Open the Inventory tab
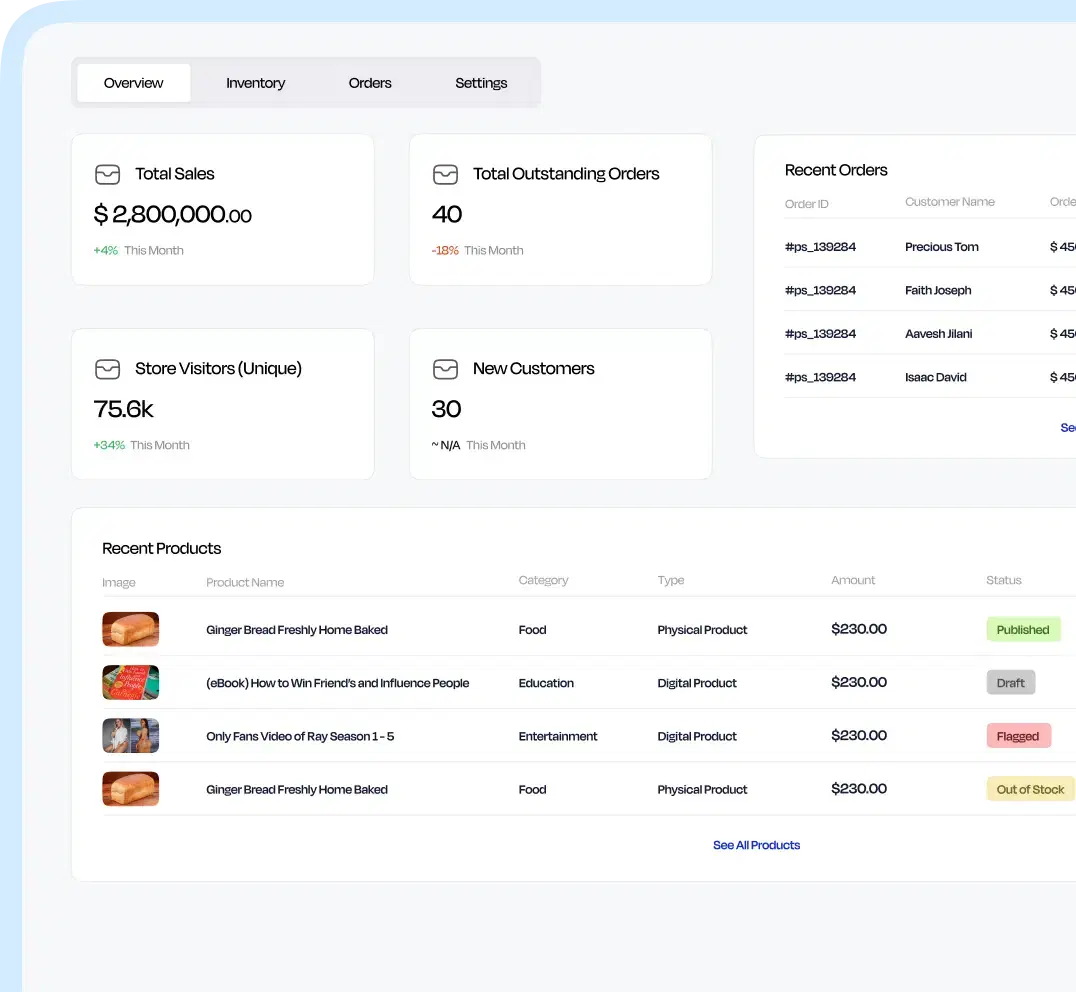This screenshot has width=1076, height=992. click(255, 83)
